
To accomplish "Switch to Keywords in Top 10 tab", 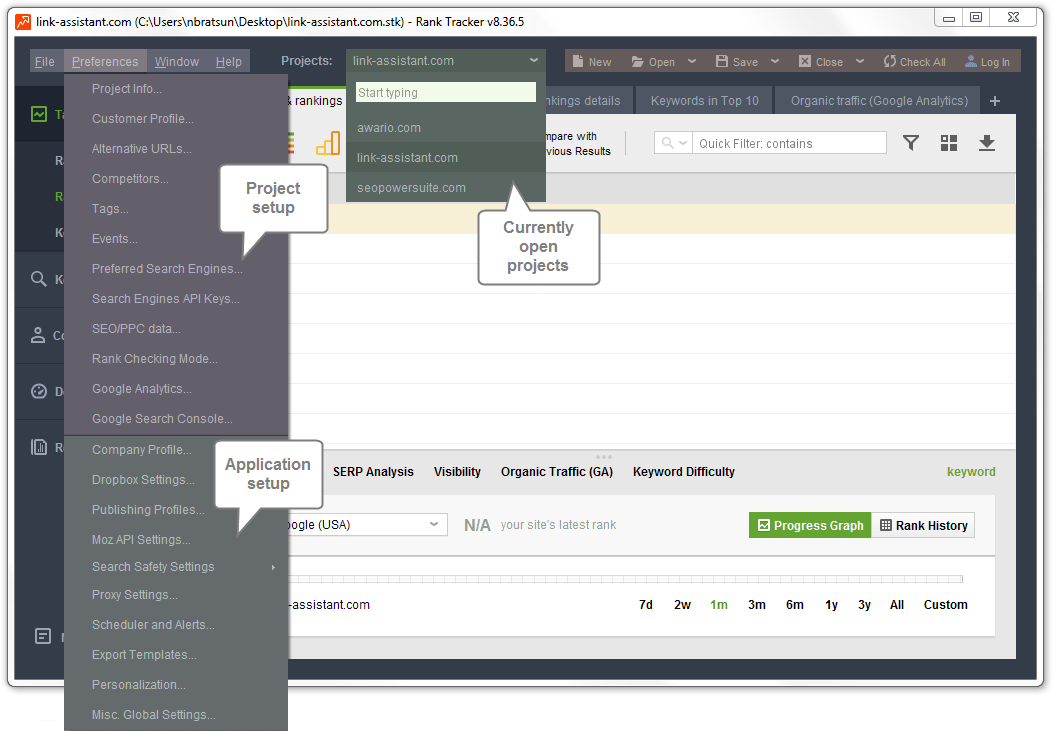I will (x=704, y=101).
